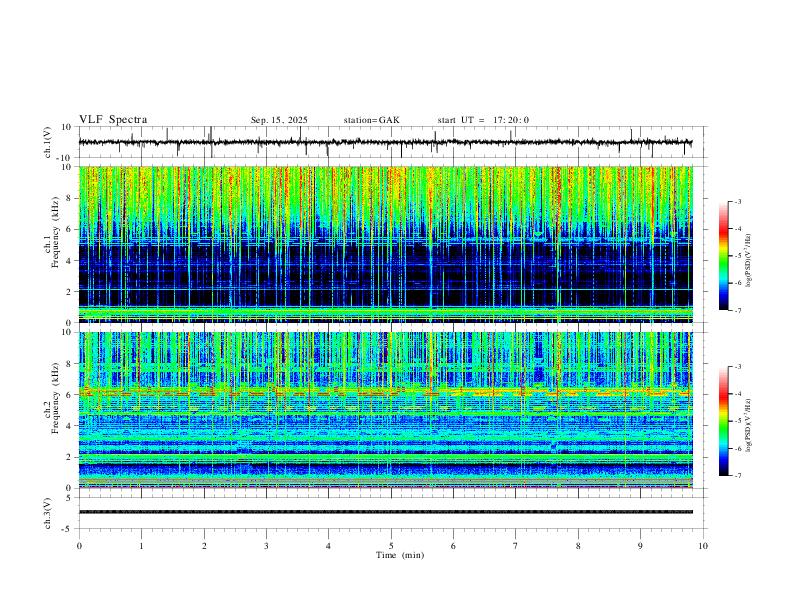Click the time axis tick label "2"
This screenshot has height=612, width=792.
(x=204, y=546)
